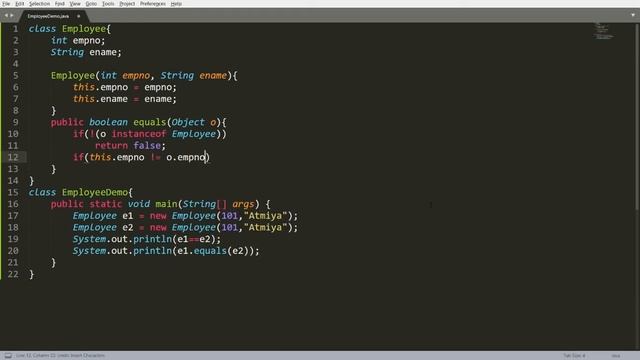The height and width of the screenshot is (360, 640).
Task: Click the 'equals(Object o)' method header
Action: [138, 122]
